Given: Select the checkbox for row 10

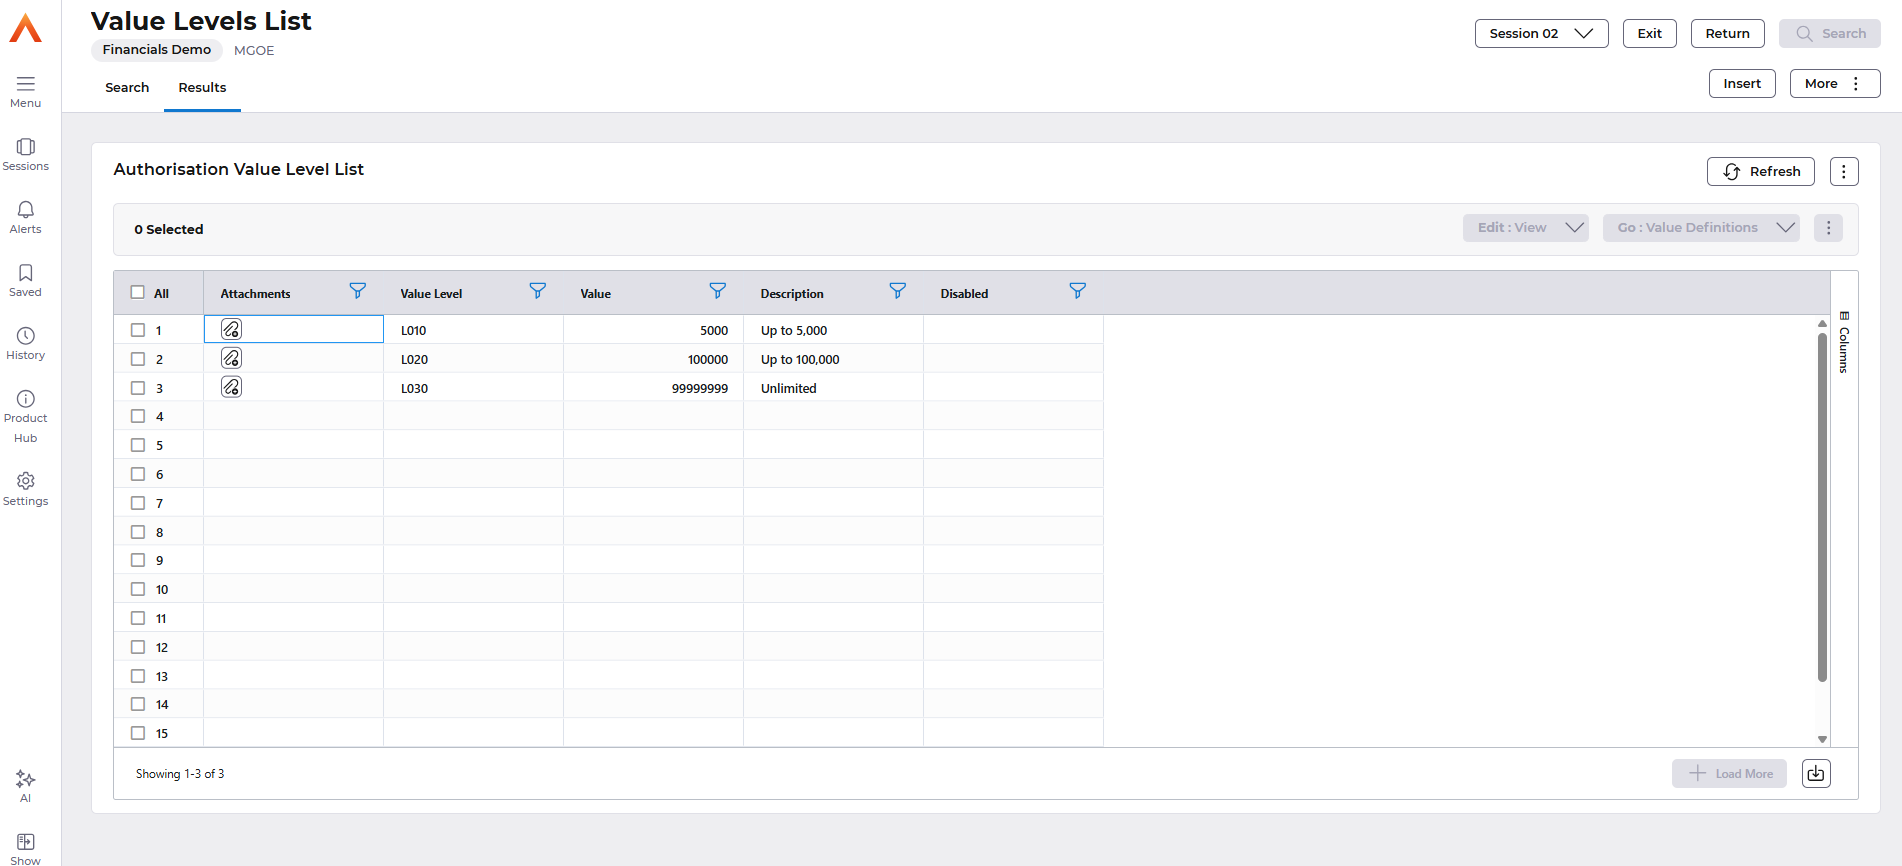Looking at the screenshot, I should 138,589.
